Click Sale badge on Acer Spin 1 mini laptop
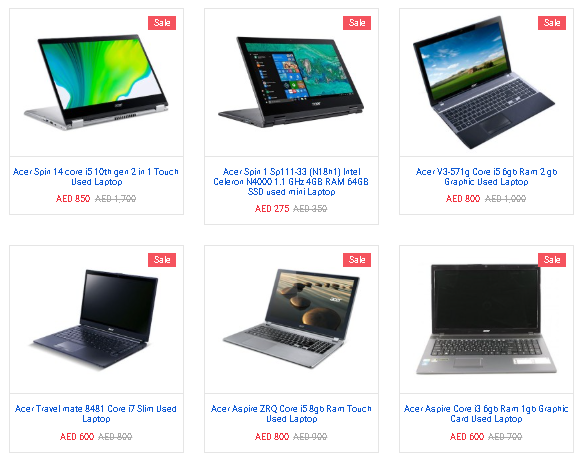Viewport: 578px width, 462px height. point(357,23)
